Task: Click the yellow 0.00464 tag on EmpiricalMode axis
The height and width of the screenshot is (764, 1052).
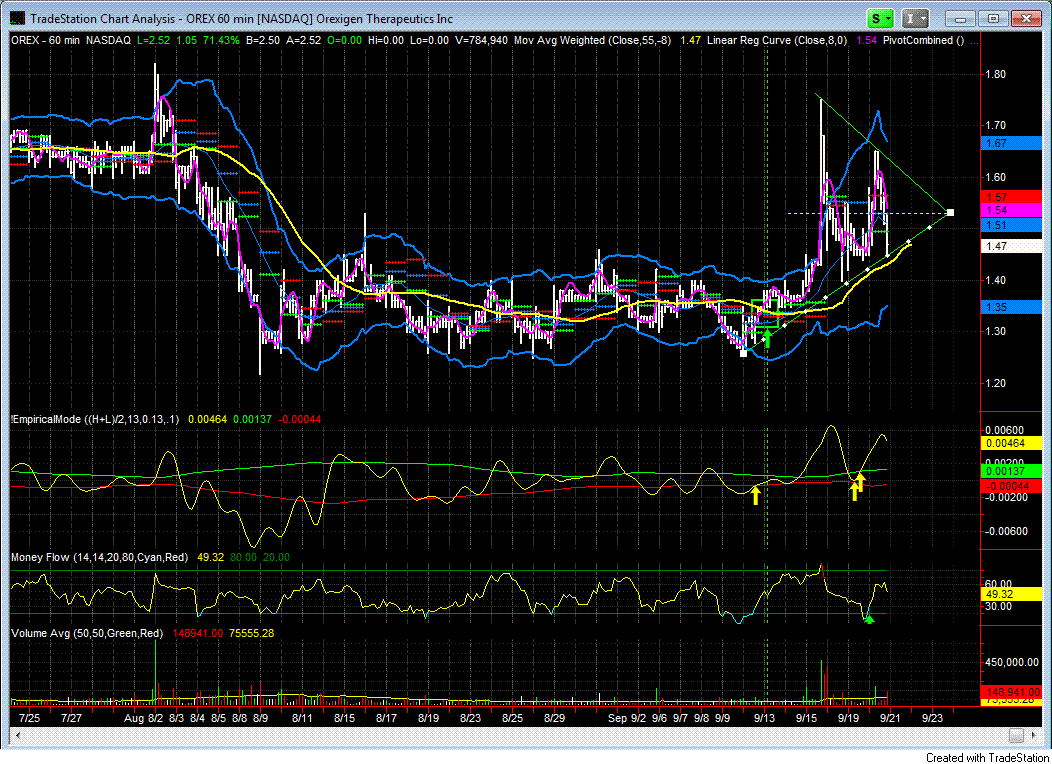Action: [x=1010, y=443]
